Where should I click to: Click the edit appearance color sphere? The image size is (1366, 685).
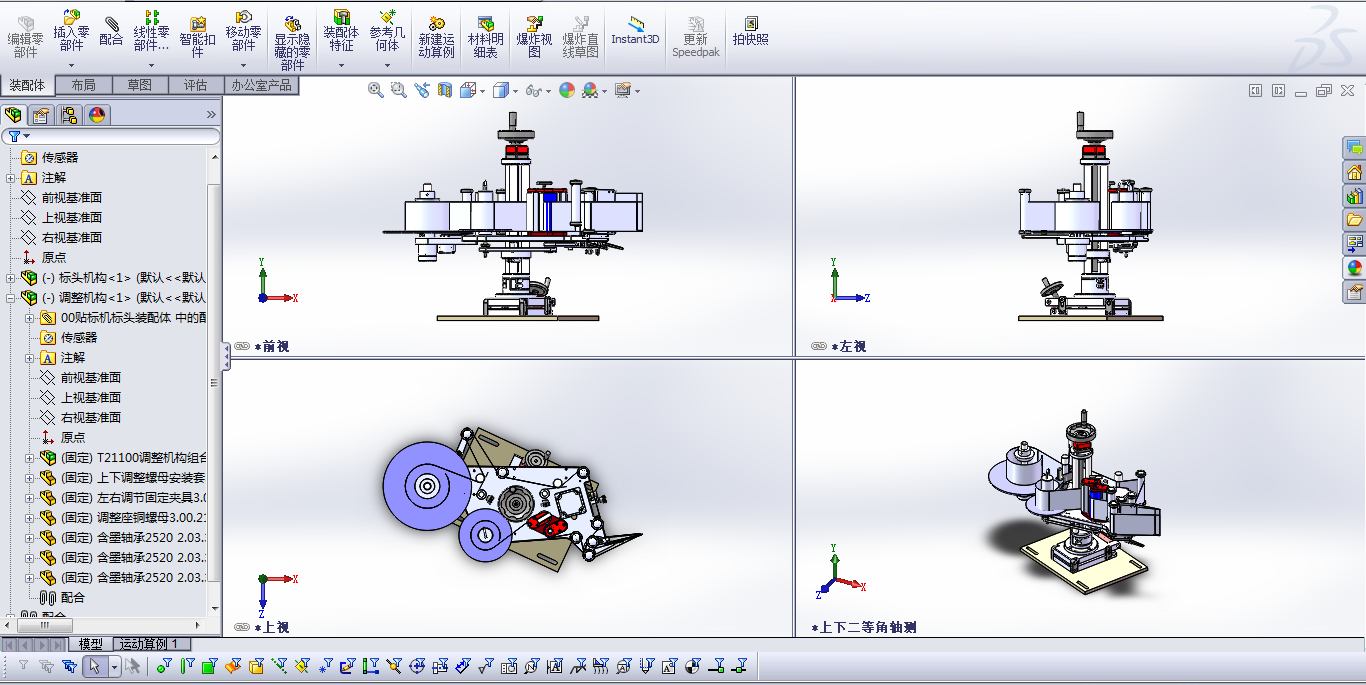pos(567,90)
